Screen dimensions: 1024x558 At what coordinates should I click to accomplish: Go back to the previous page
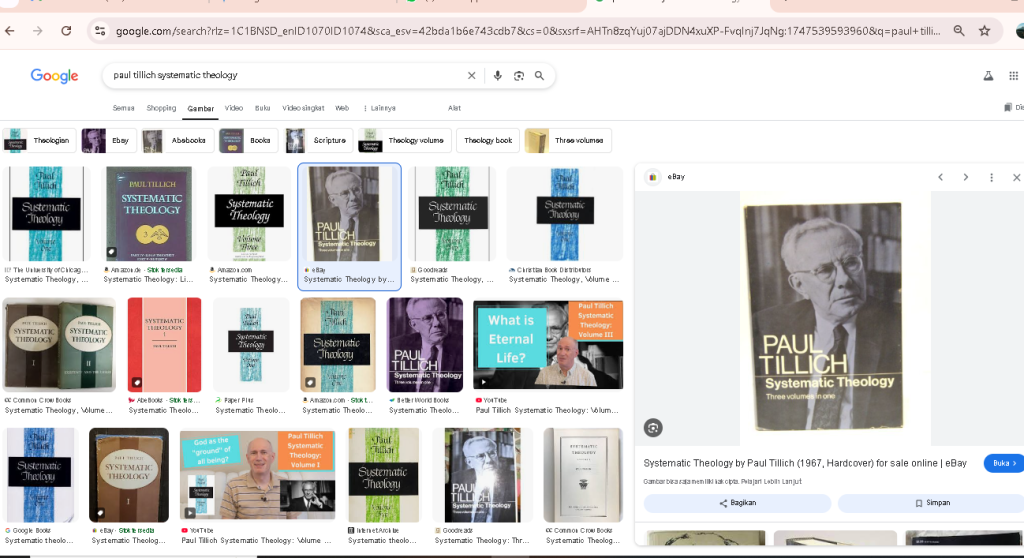pyautogui.click(x=10, y=31)
